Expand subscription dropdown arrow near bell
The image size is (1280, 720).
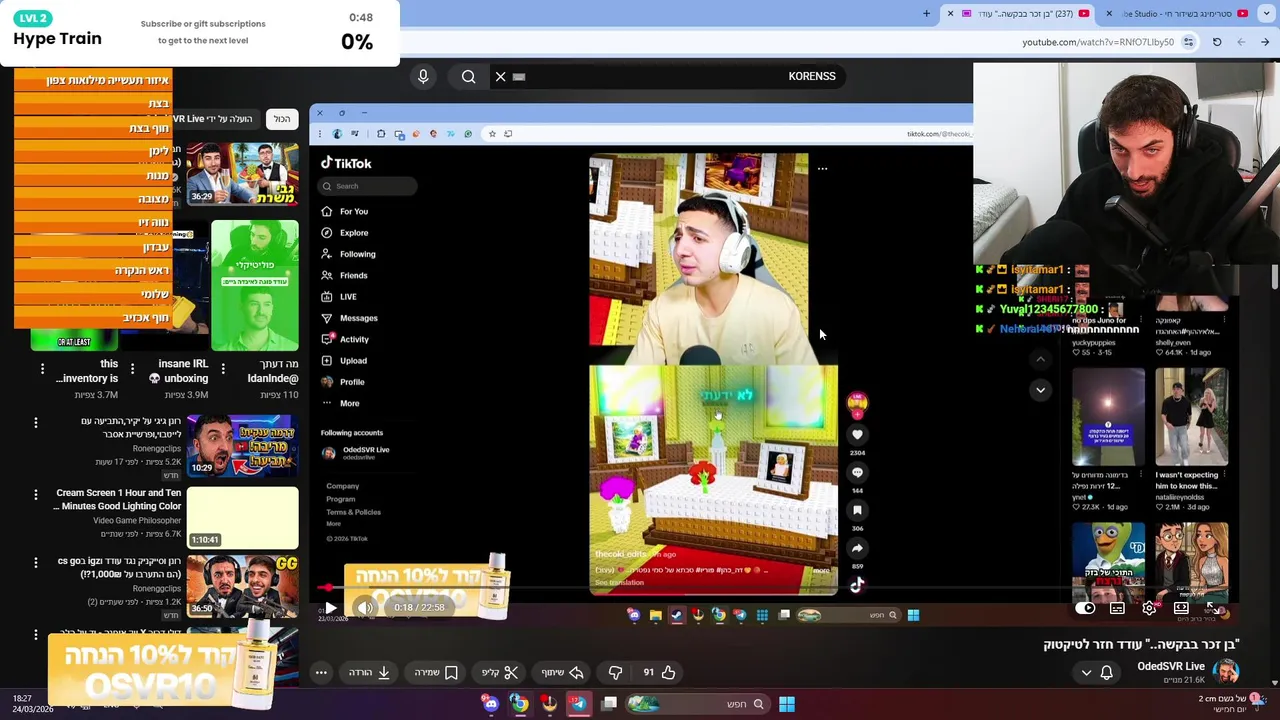tap(1086, 672)
